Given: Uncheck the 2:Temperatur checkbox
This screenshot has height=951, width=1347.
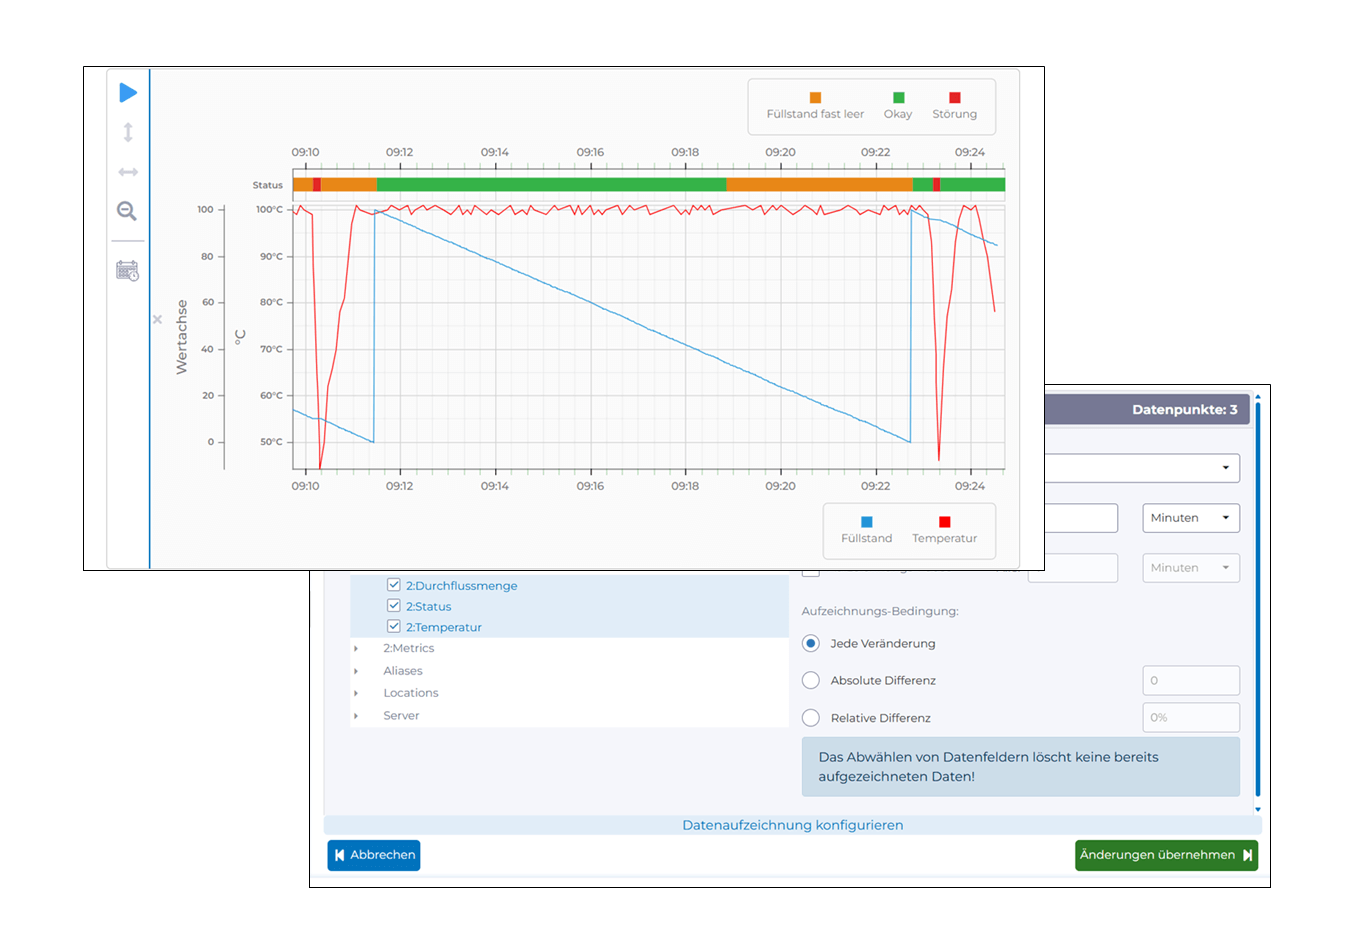Looking at the screenshot, I should (394, 627).
